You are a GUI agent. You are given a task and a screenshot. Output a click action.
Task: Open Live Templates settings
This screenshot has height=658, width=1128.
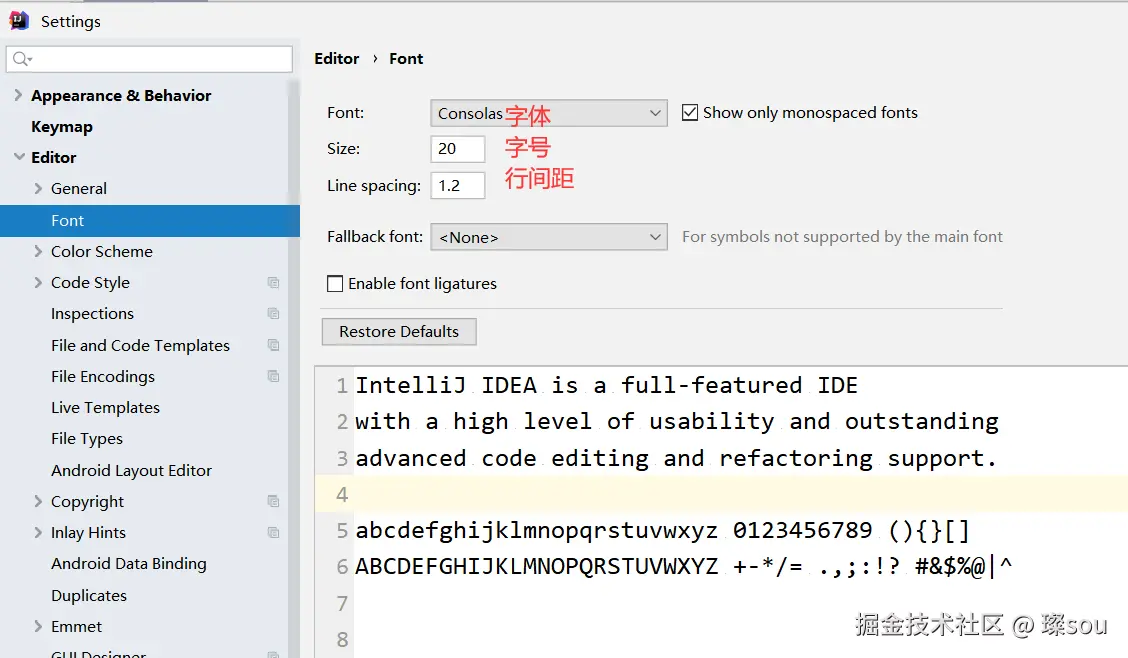tap(105, 408)
